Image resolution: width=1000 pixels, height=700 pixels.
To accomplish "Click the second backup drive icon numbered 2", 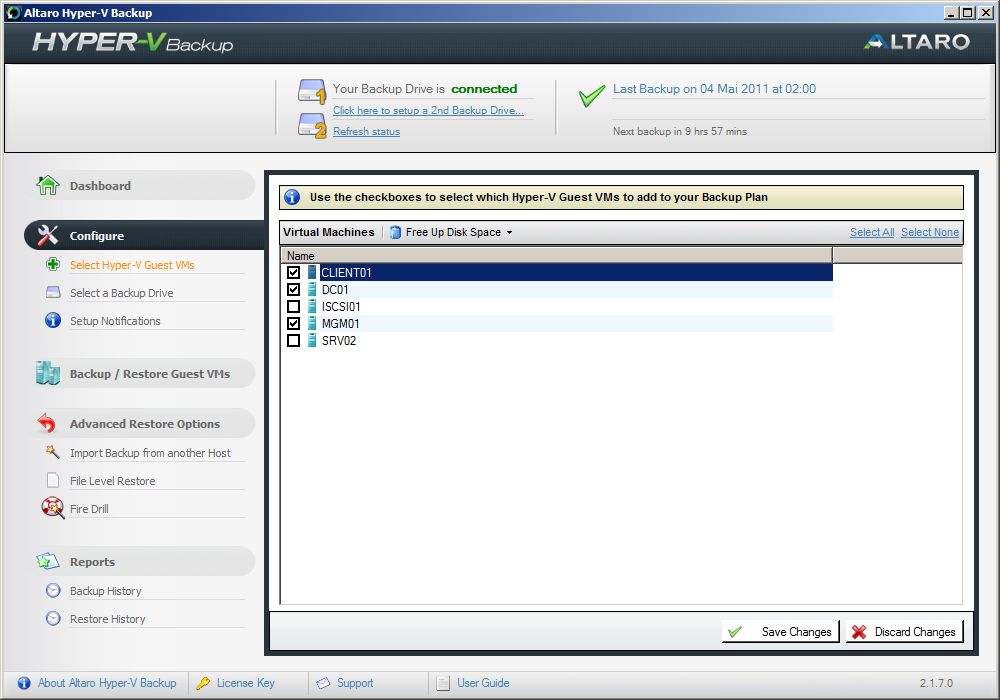I will [x=312, y=125].
